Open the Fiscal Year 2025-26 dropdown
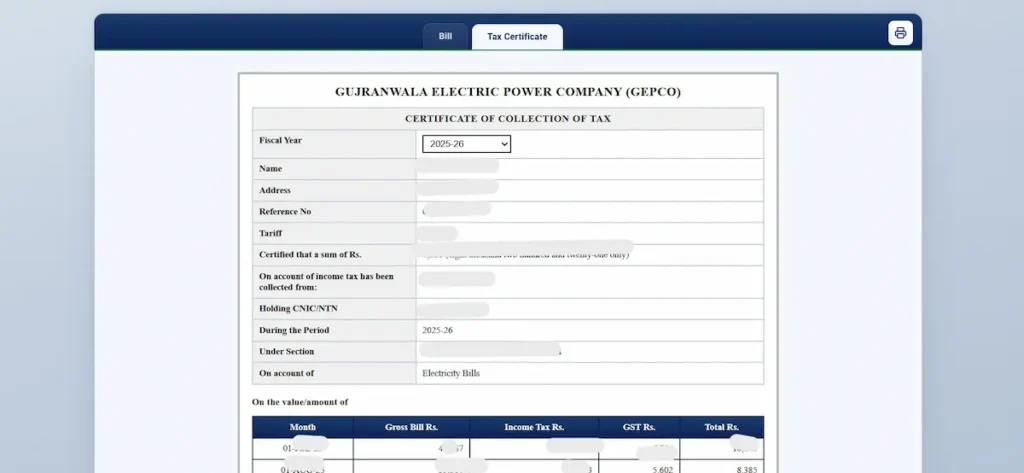The image size is (1024, 473). (x=466, y=144)
